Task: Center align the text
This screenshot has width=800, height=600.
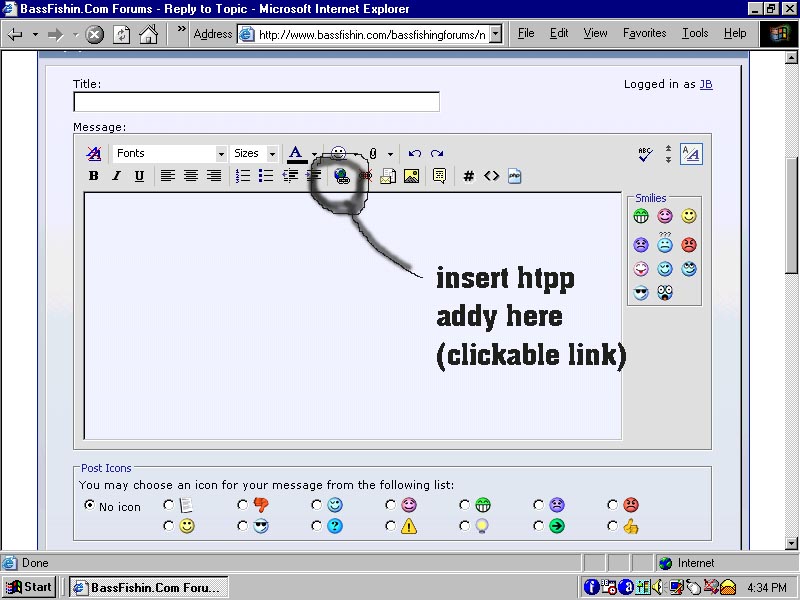Action: 191,176
